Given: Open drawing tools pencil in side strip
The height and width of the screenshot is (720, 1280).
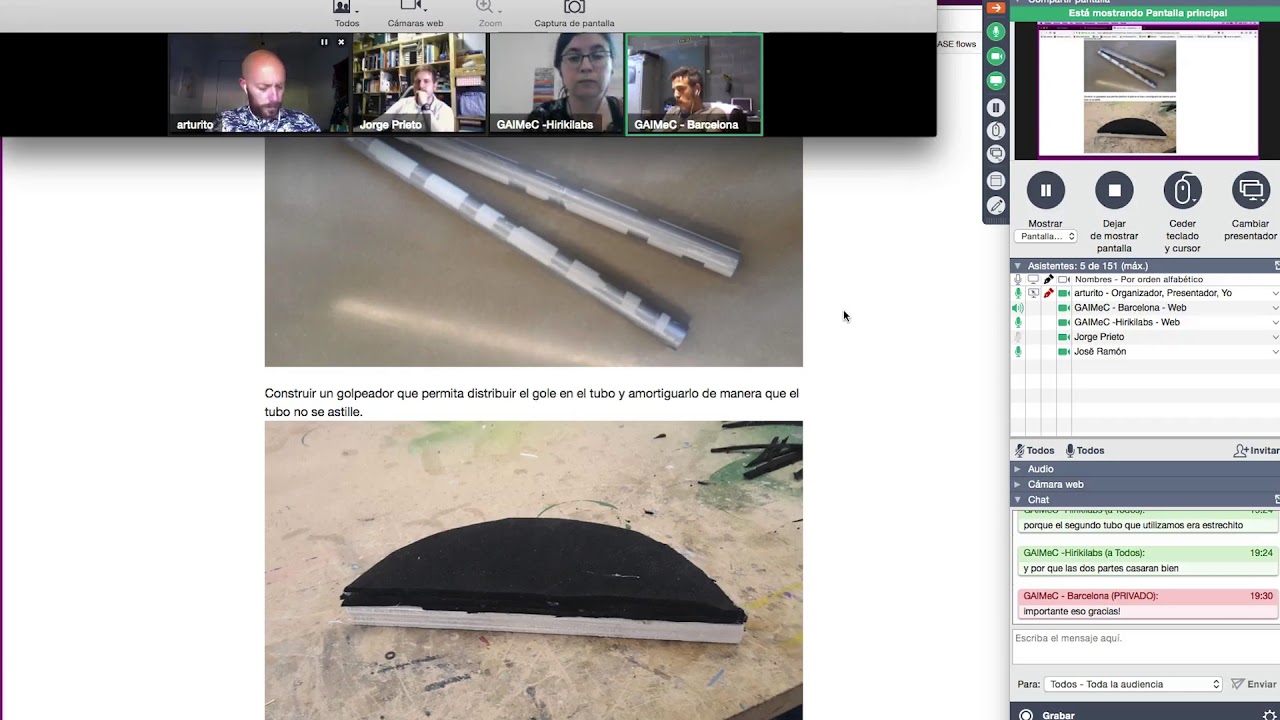Looking at the screenshot, I should (995, 205).
